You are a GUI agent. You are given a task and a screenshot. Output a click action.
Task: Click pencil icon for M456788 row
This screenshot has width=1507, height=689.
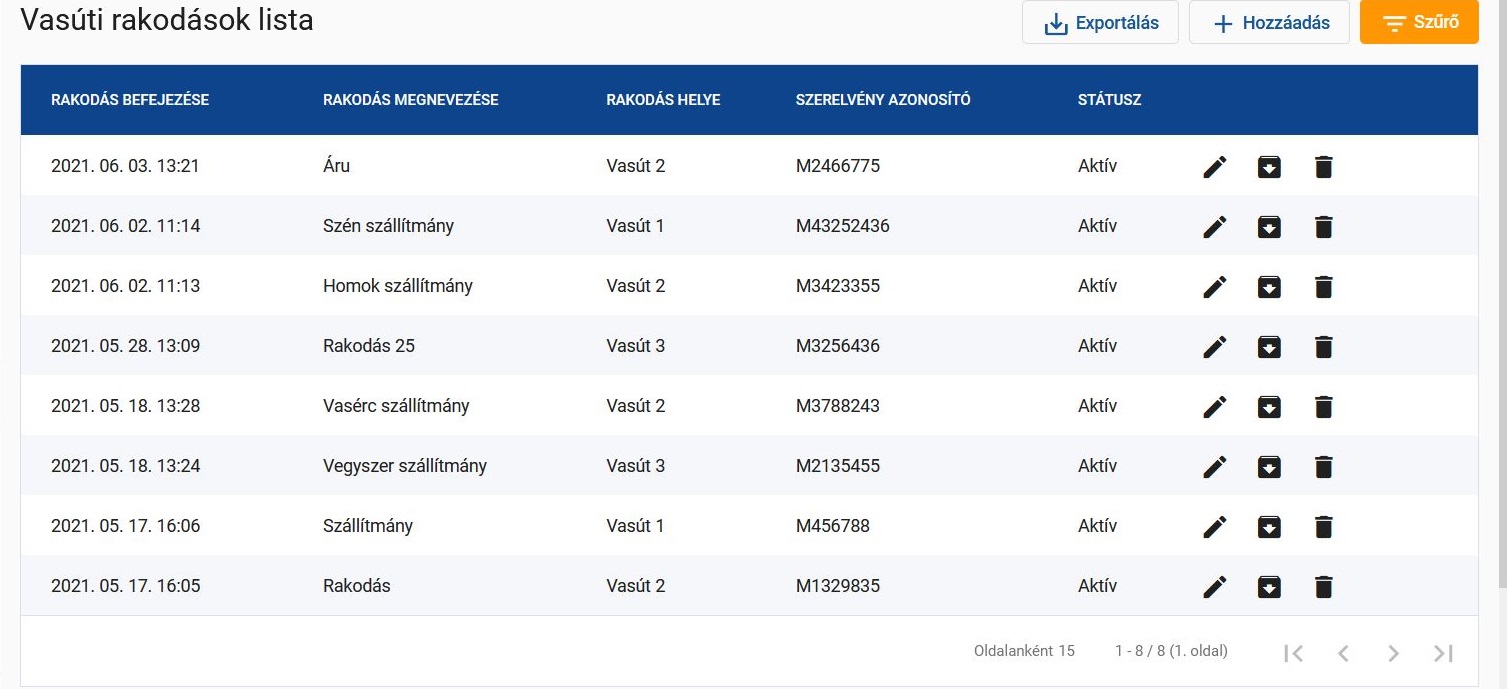(x=1214, y=527)
